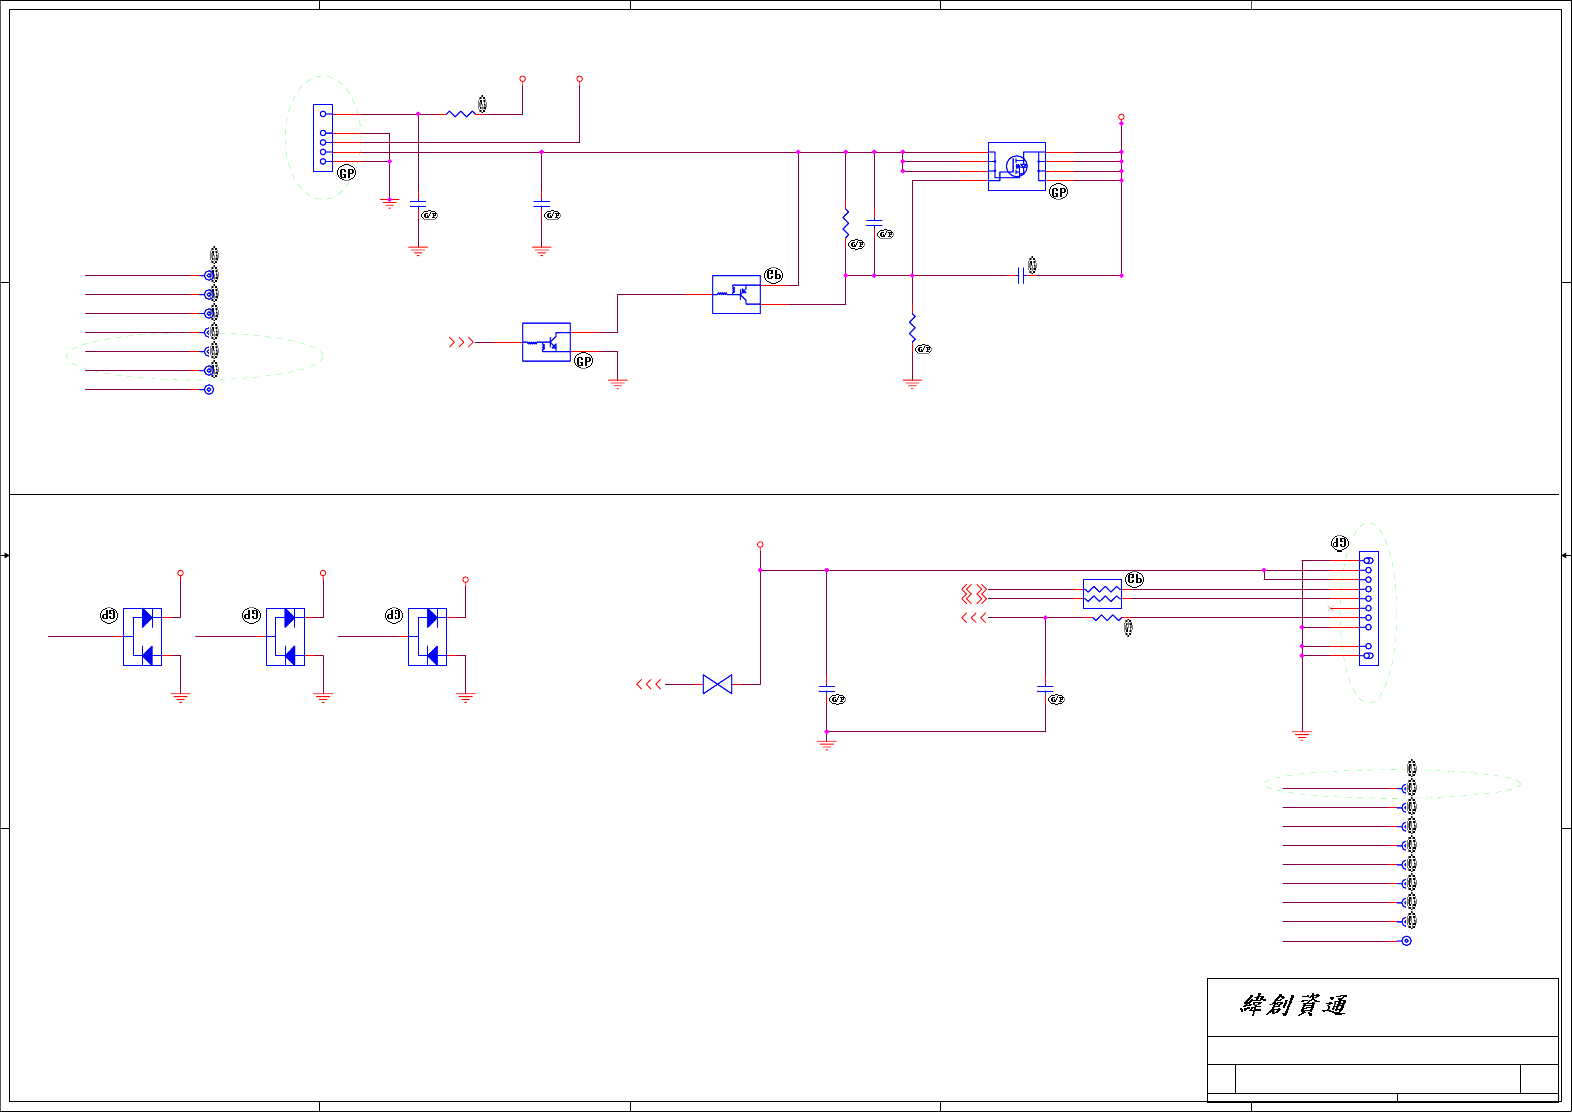
Task: Click the Wistron 緯創資通 logo in the title block
Action: 1294,1005
